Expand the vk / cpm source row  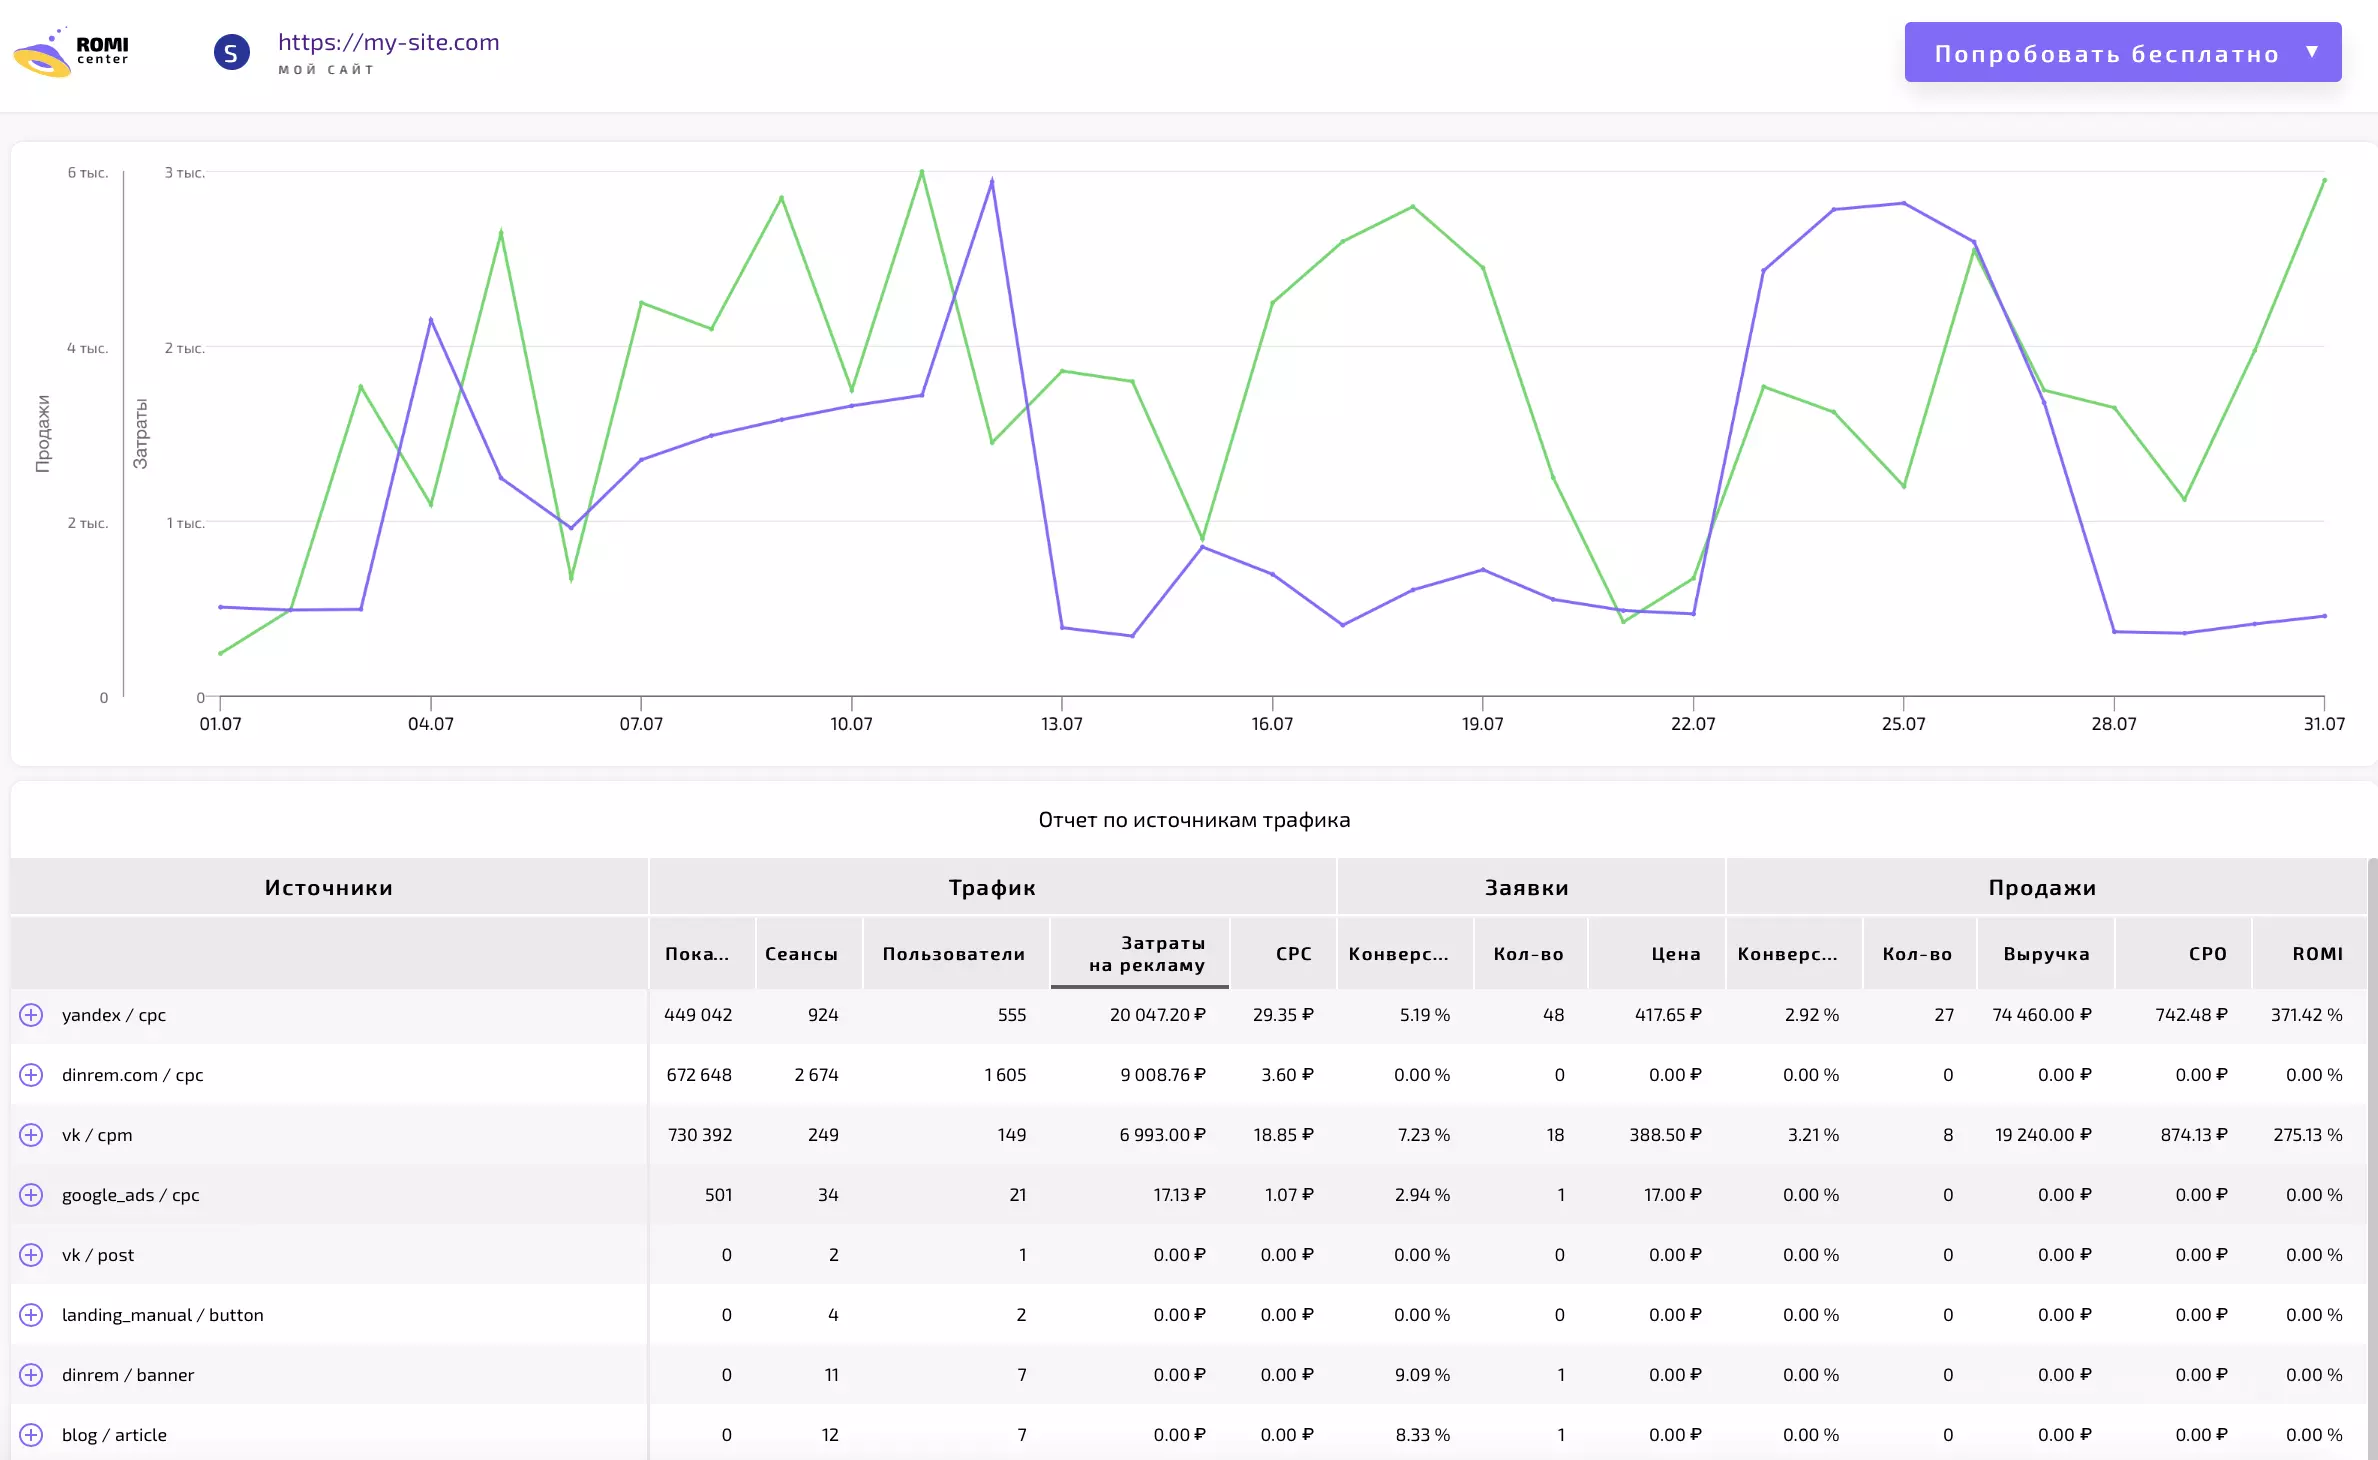point(31,1135)
